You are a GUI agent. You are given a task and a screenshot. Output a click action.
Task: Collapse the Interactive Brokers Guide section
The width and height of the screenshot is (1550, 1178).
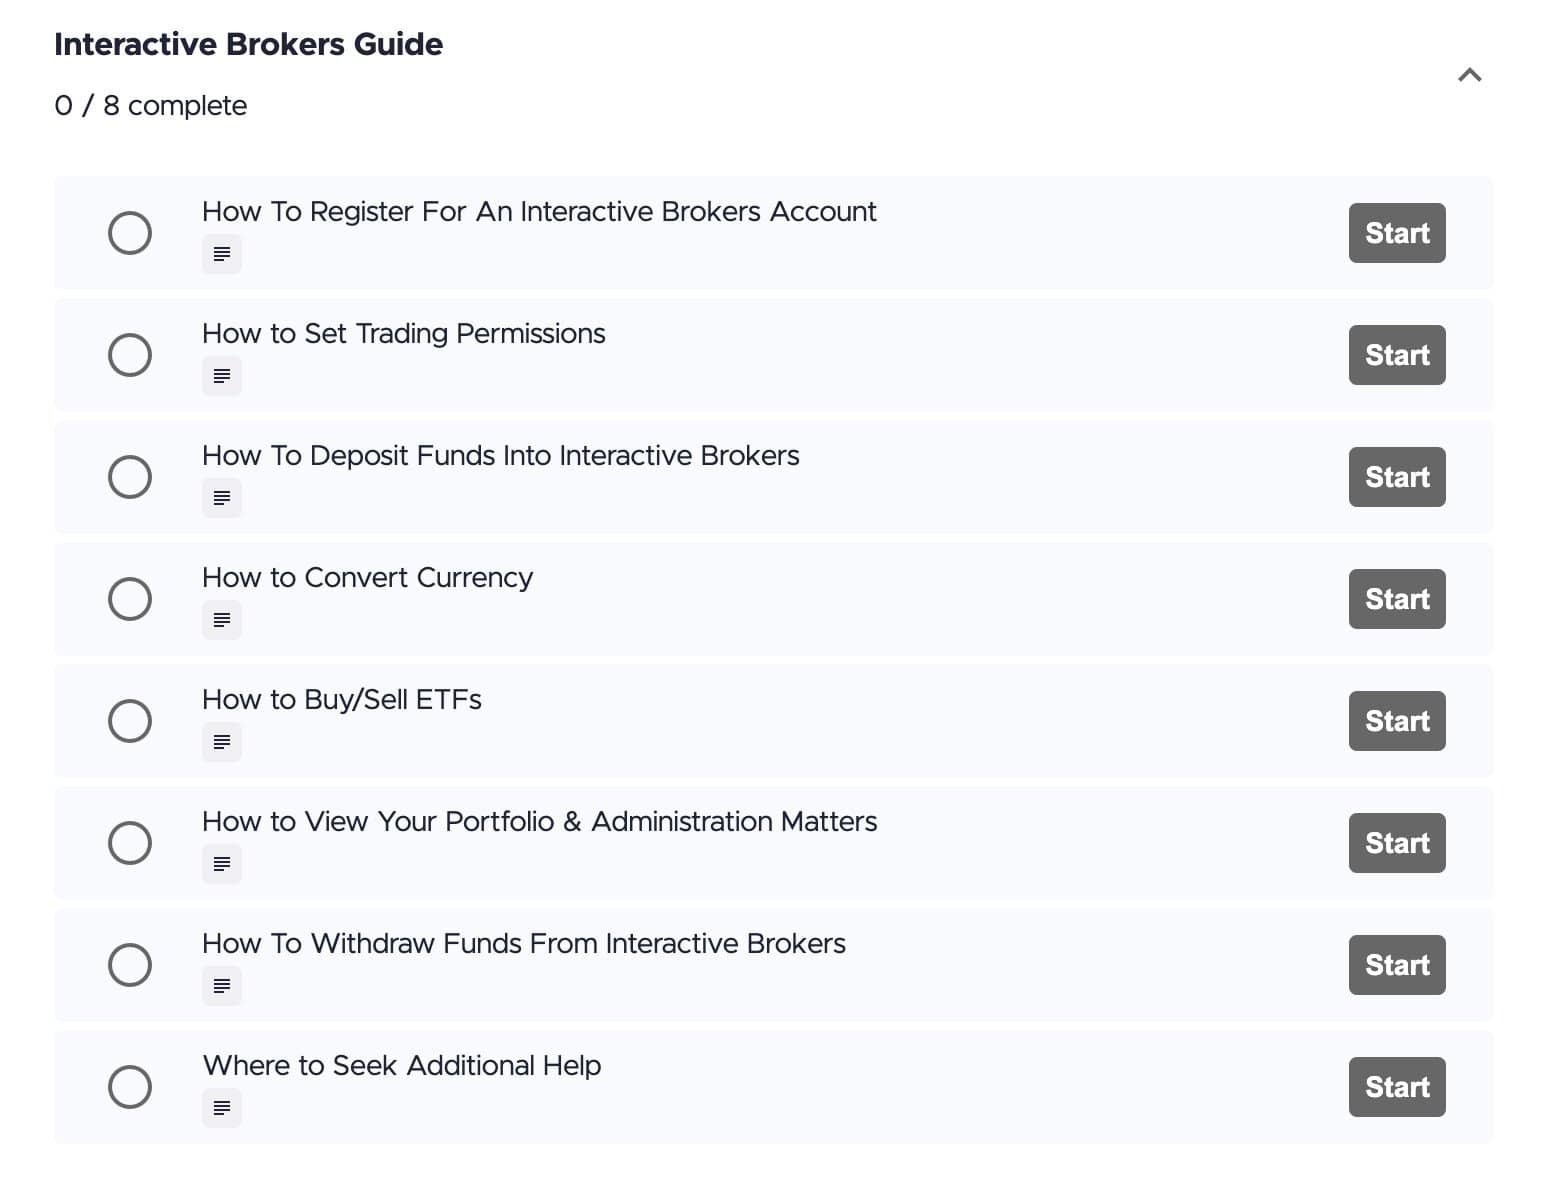point(1469,75)
